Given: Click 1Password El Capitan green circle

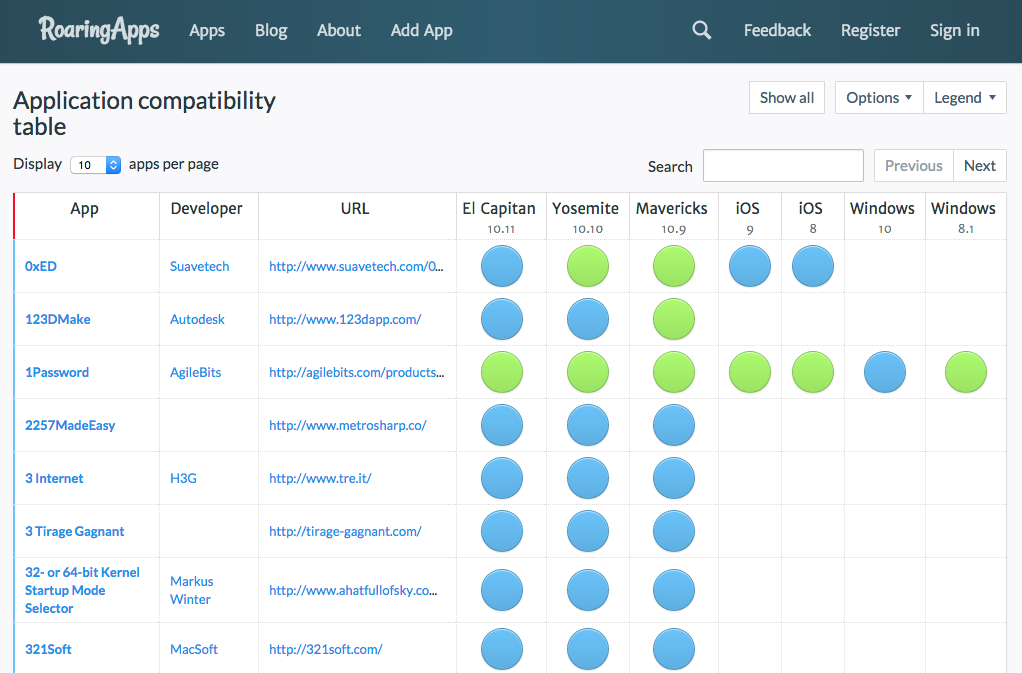Looking at the screenshot, I should point(502,372).
